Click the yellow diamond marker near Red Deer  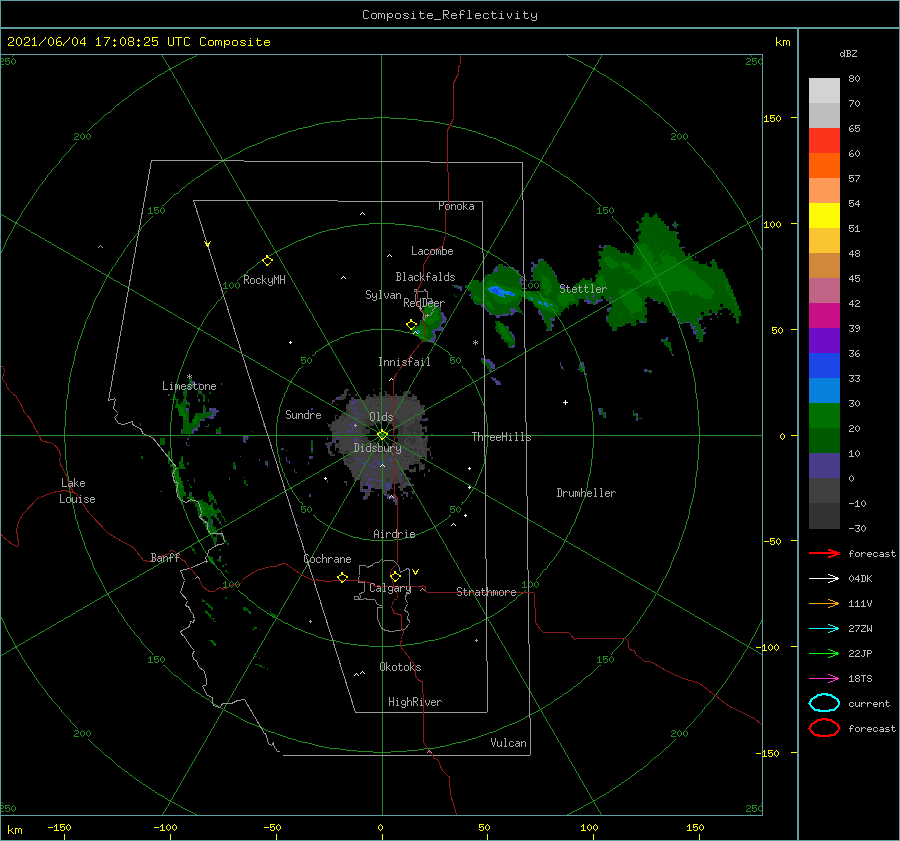click(411, 324)
